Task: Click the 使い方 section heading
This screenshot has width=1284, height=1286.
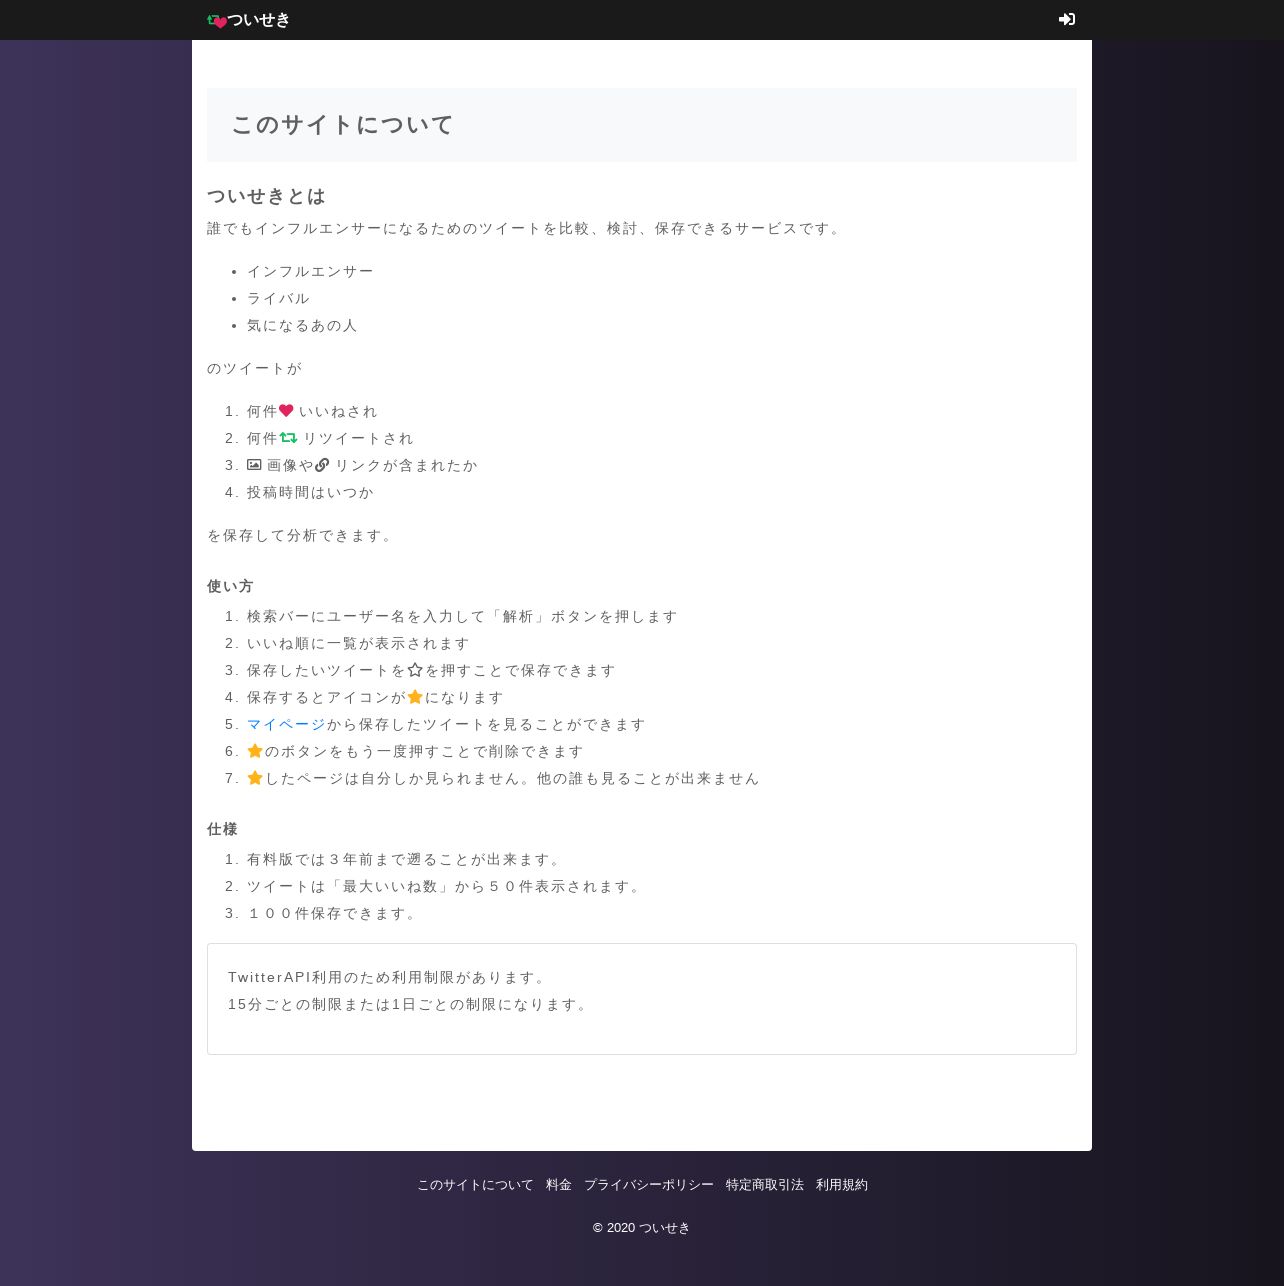Action: tap(230, 586)
